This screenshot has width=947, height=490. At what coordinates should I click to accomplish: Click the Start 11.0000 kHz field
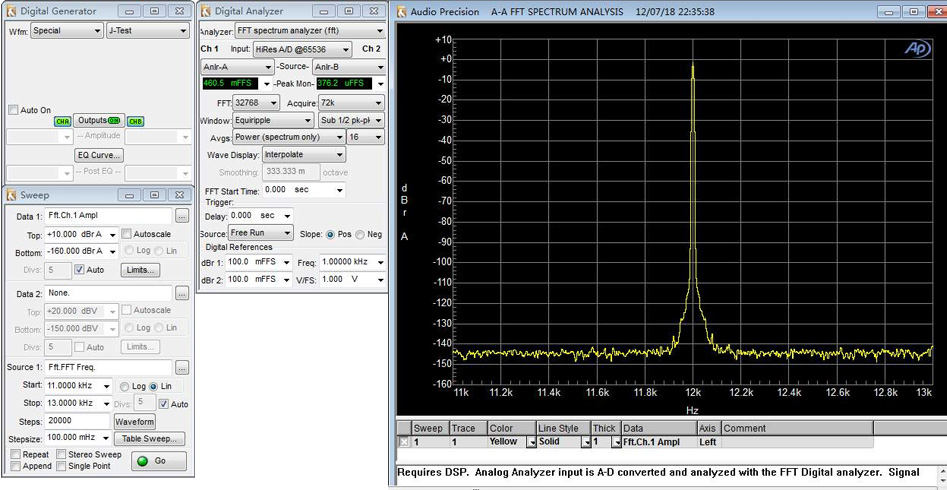tap(78, 385)
